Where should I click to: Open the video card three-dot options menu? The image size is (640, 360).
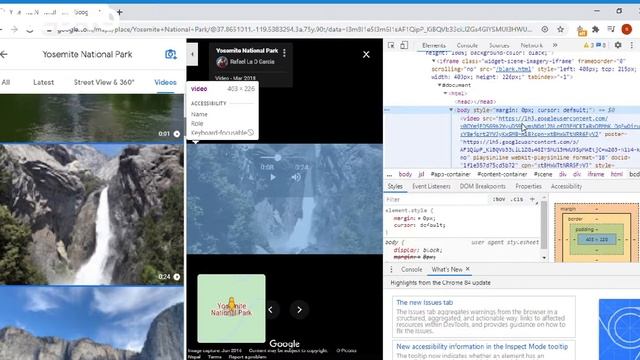[x=284, y=53]
